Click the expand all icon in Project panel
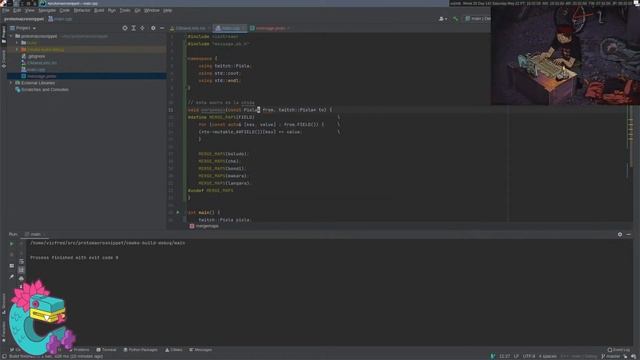Image resolution: width=640 pixels, height=360 pixels. (x=133, y=28)
